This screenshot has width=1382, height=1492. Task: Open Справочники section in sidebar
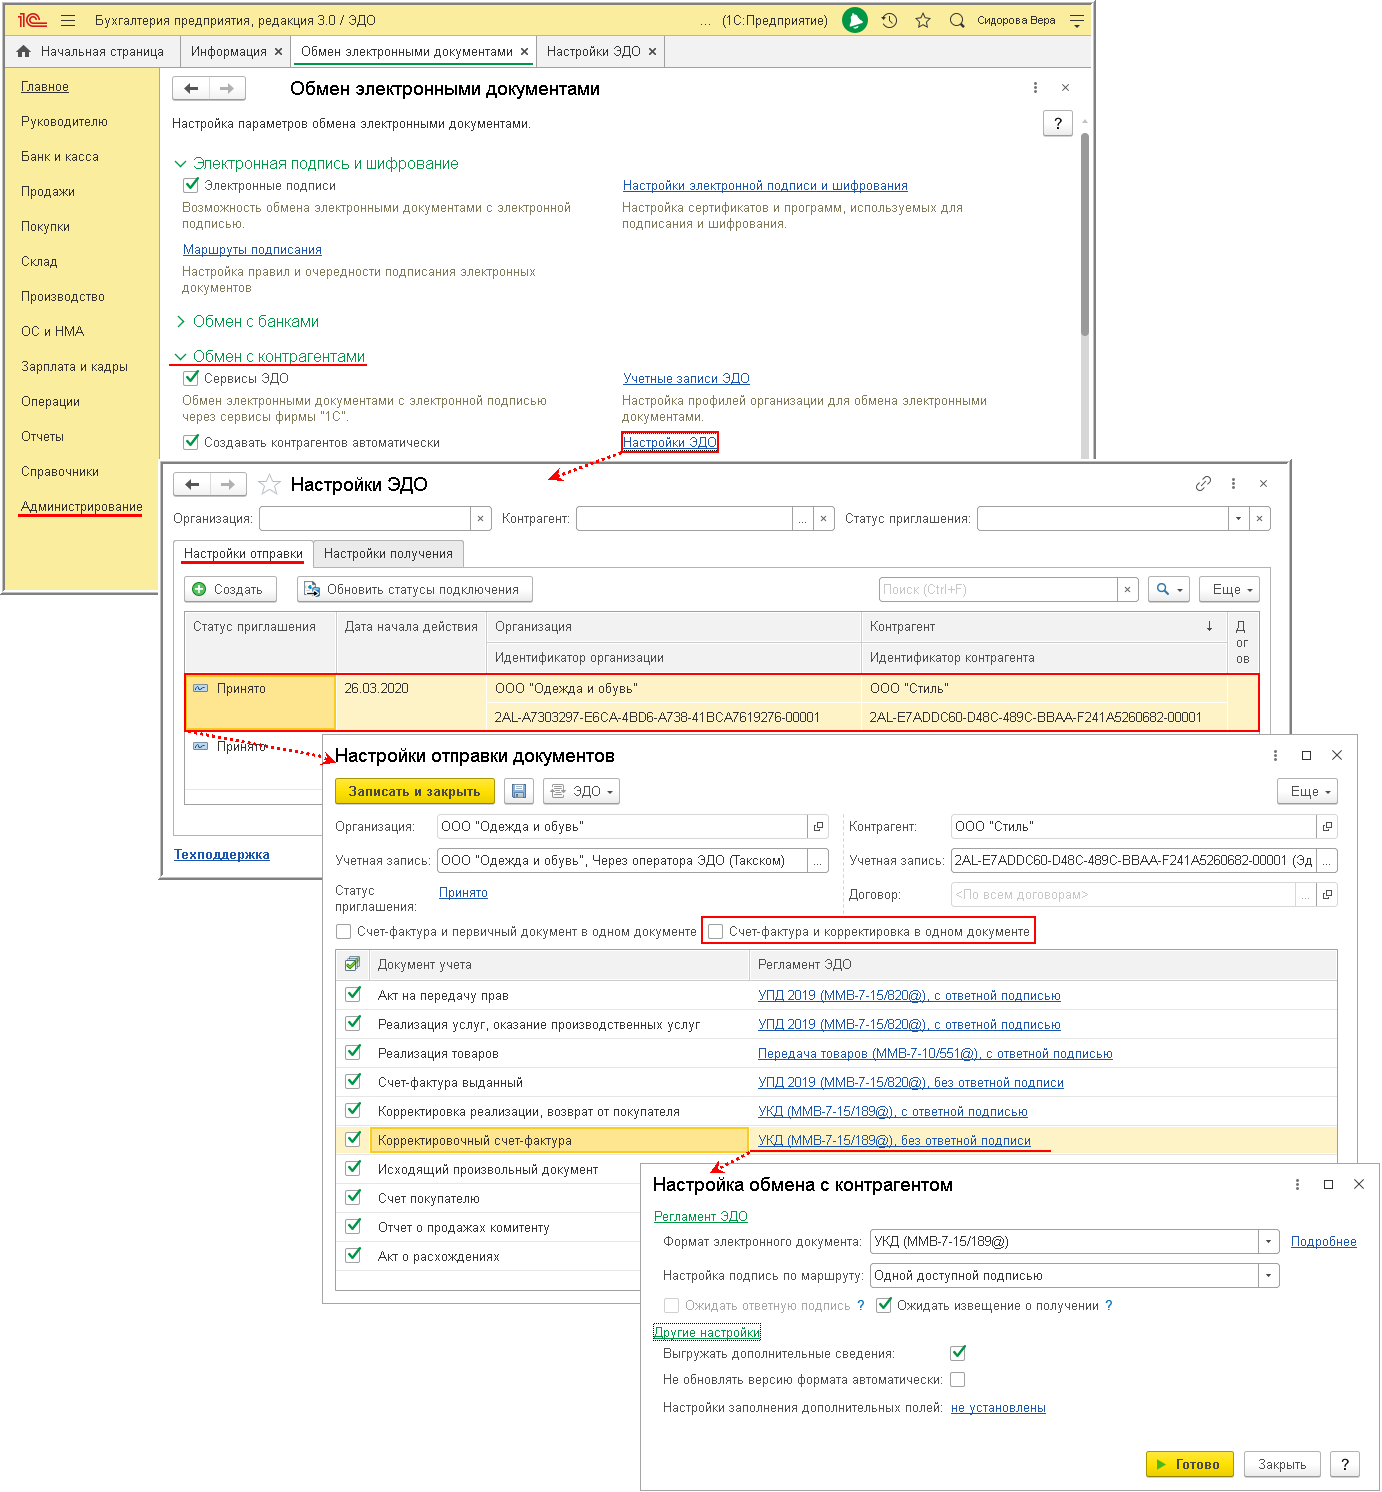coord(60,472)
